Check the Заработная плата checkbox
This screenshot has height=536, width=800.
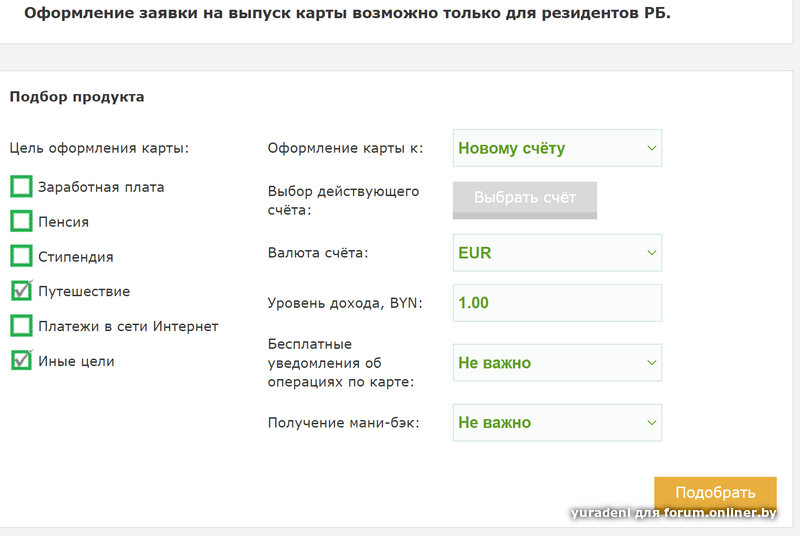coord(21,187)
